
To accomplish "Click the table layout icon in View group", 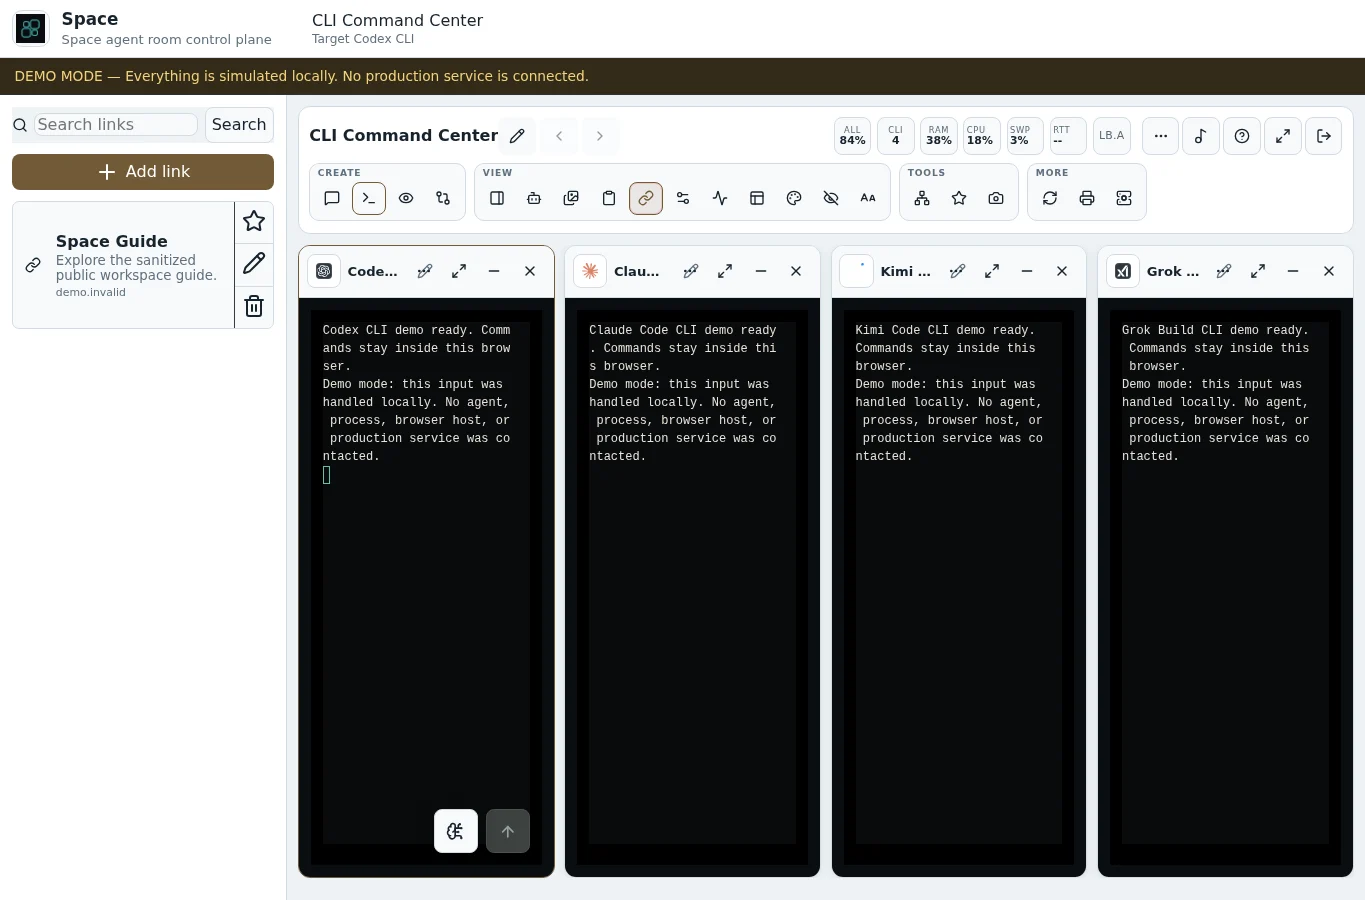I will (x=757, y=198).
